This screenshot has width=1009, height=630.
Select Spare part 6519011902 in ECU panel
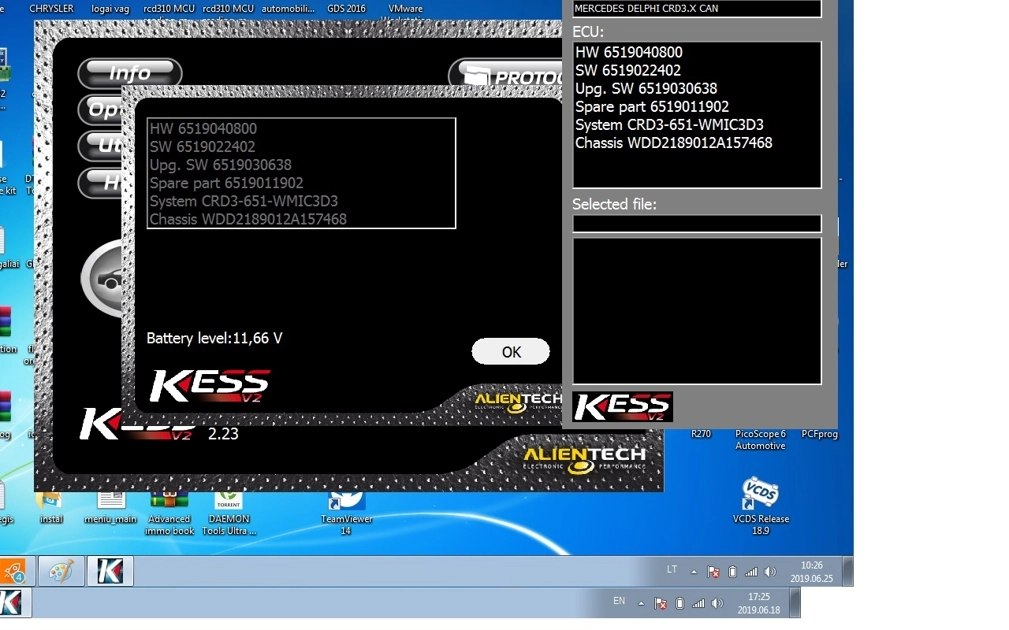652,107
